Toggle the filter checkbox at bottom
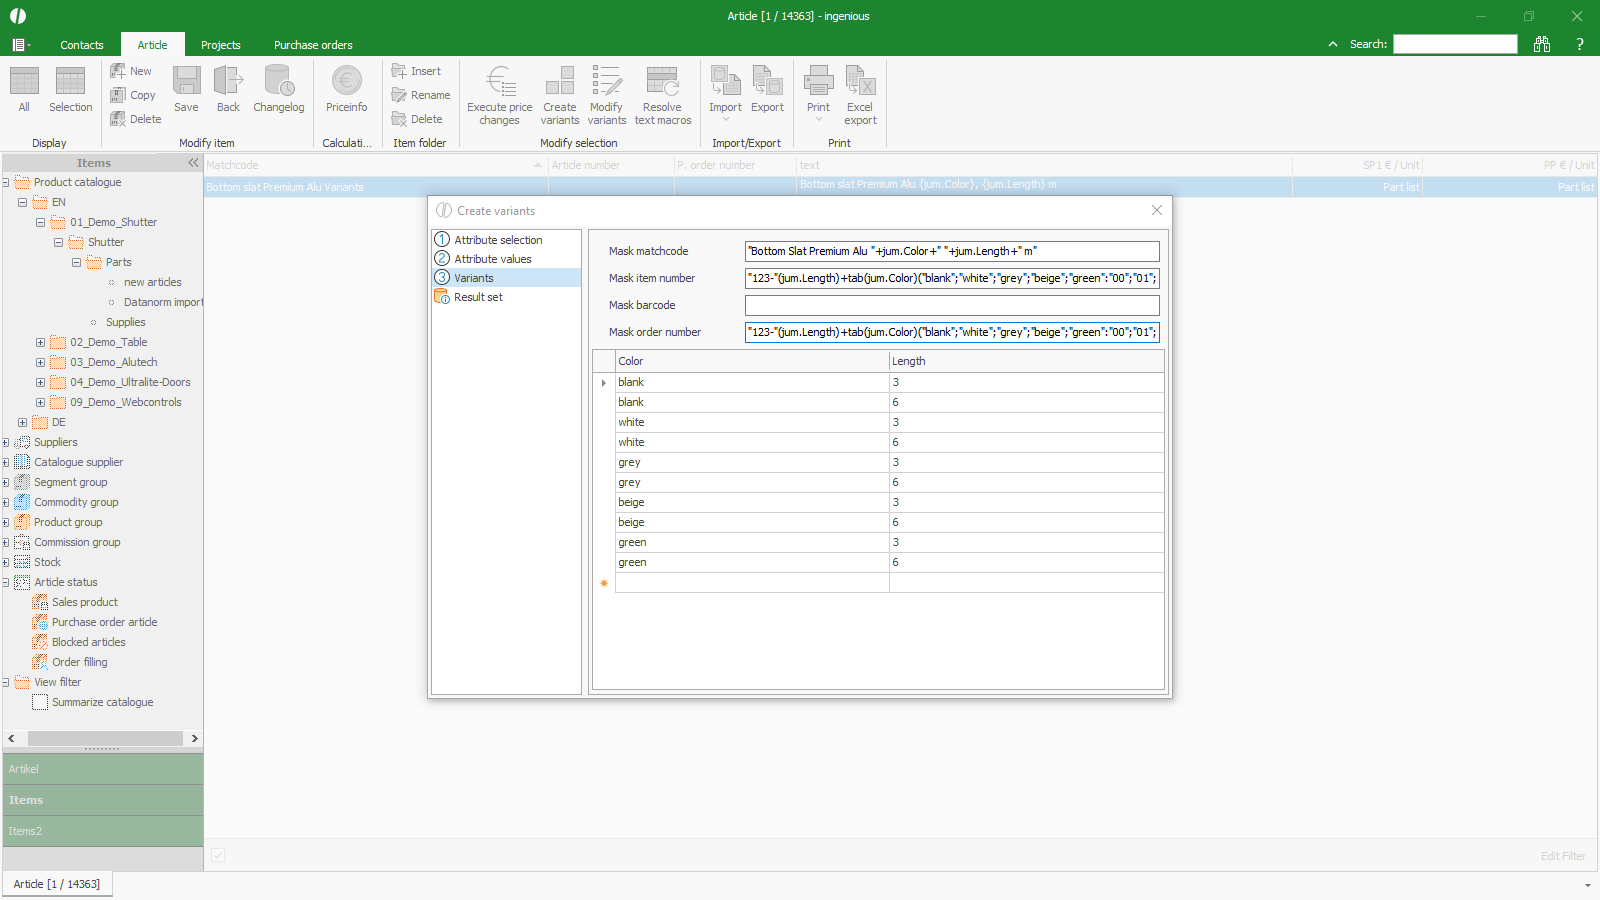The image size is (1600, 900). click(x=218, y=855)
